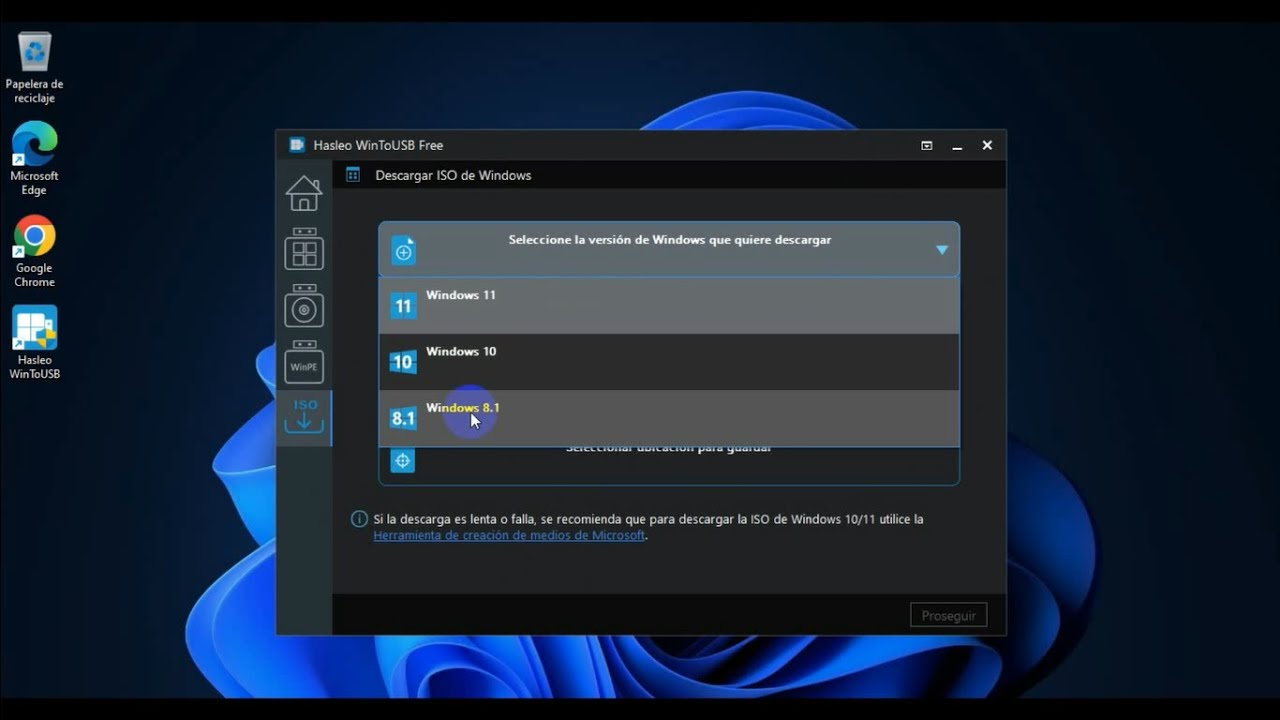Click the blue 11 icon for Windows 11
Image resolution: width=1280 pixels, height=720 pixels.
(403, 306)
